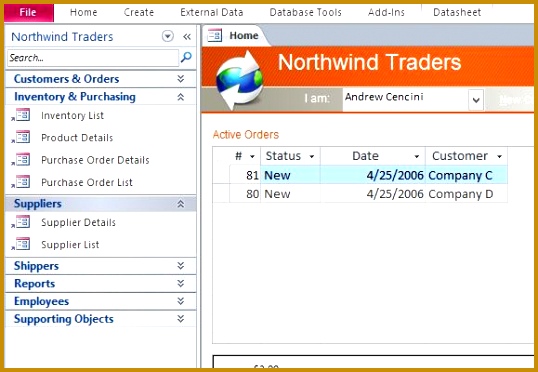Click the Date column header
Screen dimensions: 538x372
(x=373, y=156)
